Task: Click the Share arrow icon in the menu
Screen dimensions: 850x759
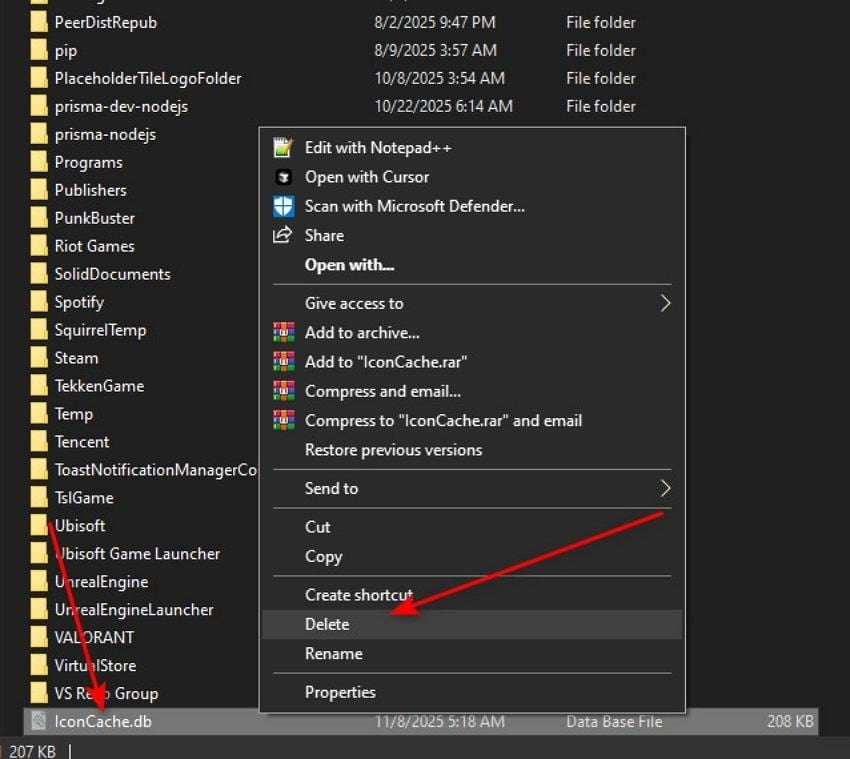Action: pyautogui.click(x=283, y=235)
